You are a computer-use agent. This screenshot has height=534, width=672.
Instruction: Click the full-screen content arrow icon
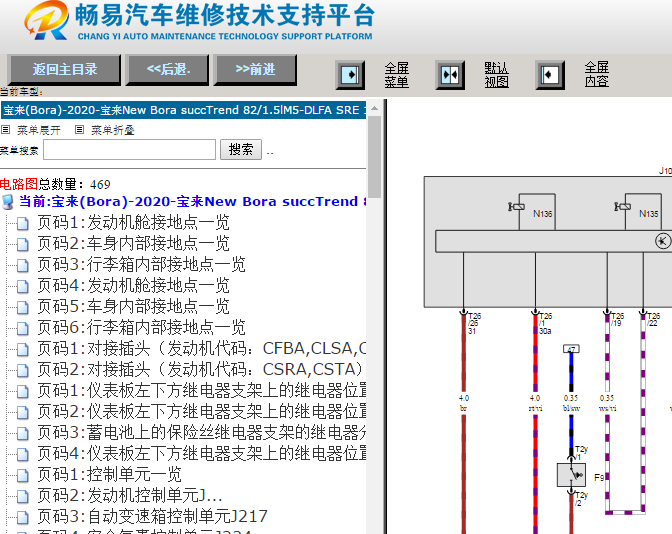click(x=550, y=75)
